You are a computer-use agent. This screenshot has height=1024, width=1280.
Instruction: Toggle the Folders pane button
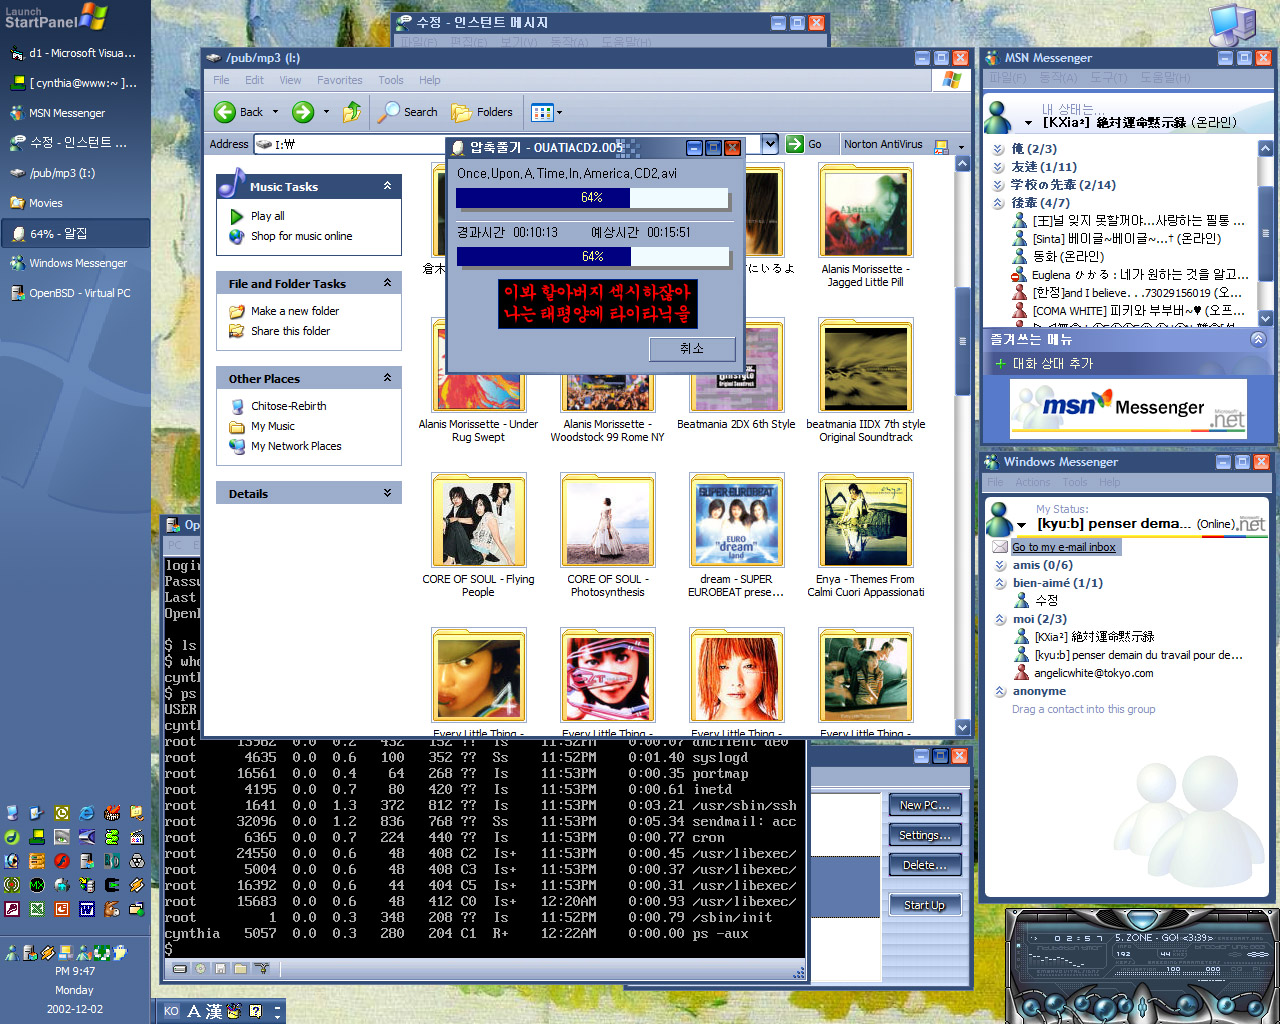pos(482,112)
